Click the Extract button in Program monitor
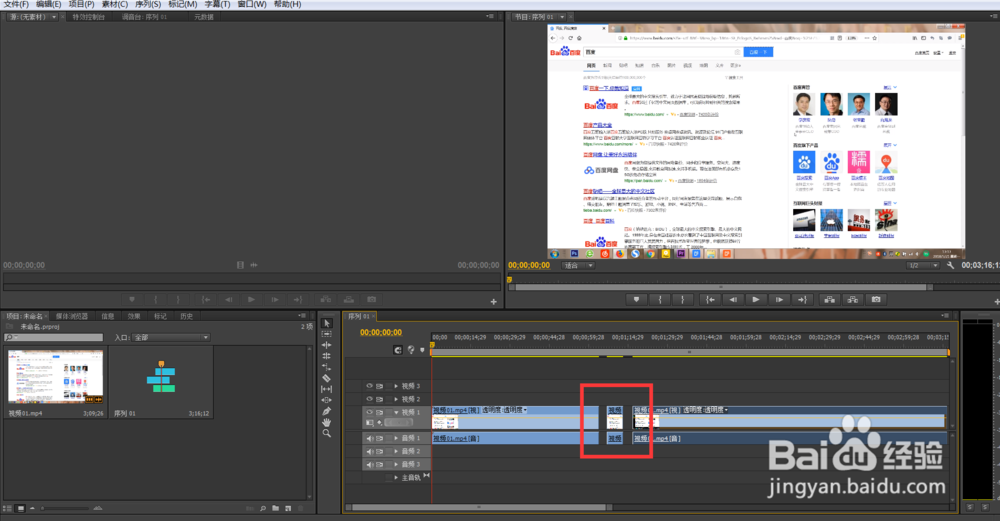 [853, 299]
